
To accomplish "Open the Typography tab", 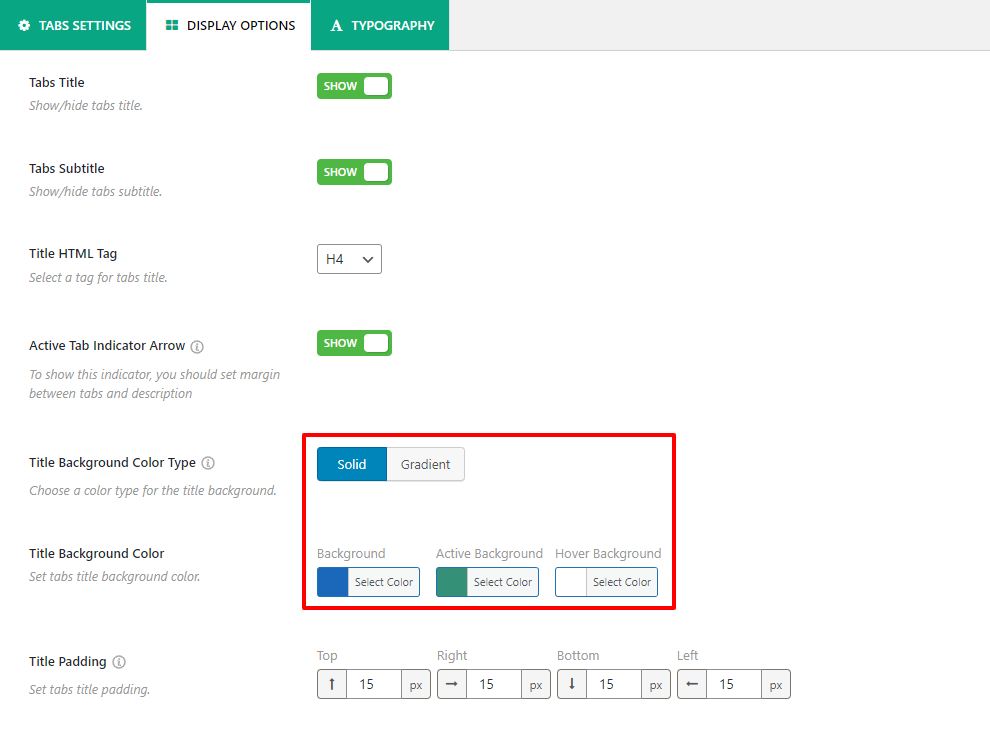I will [x=381, y=25].
